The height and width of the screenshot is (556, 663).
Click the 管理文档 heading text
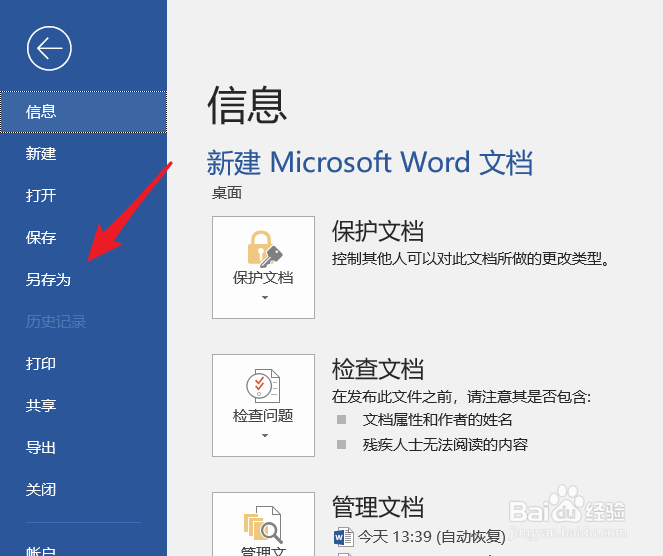click(x=378, y=507)
